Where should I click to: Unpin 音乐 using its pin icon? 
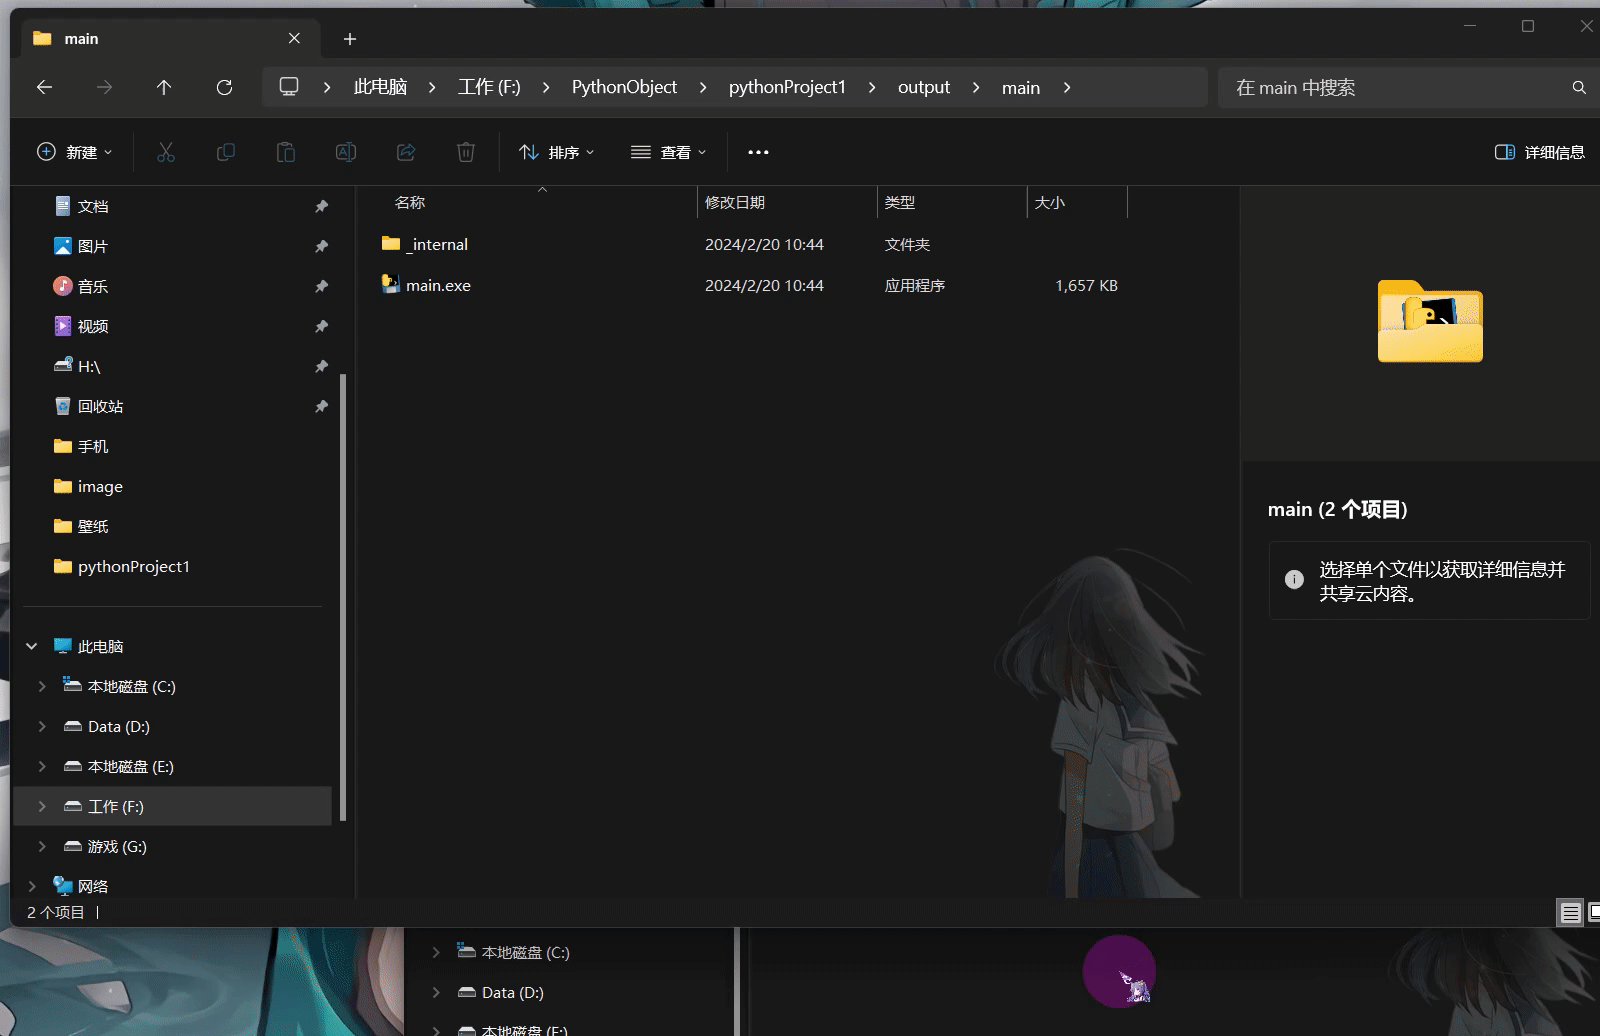tap(321, 286)
